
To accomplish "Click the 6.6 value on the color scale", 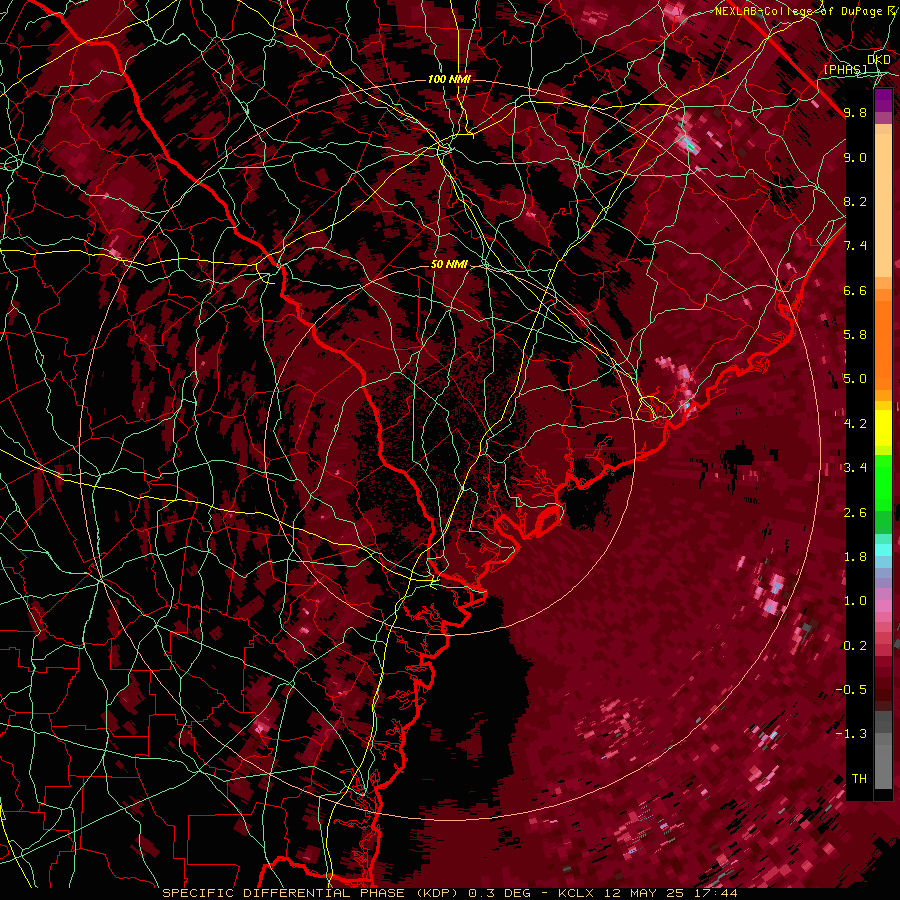I will 855,290.
